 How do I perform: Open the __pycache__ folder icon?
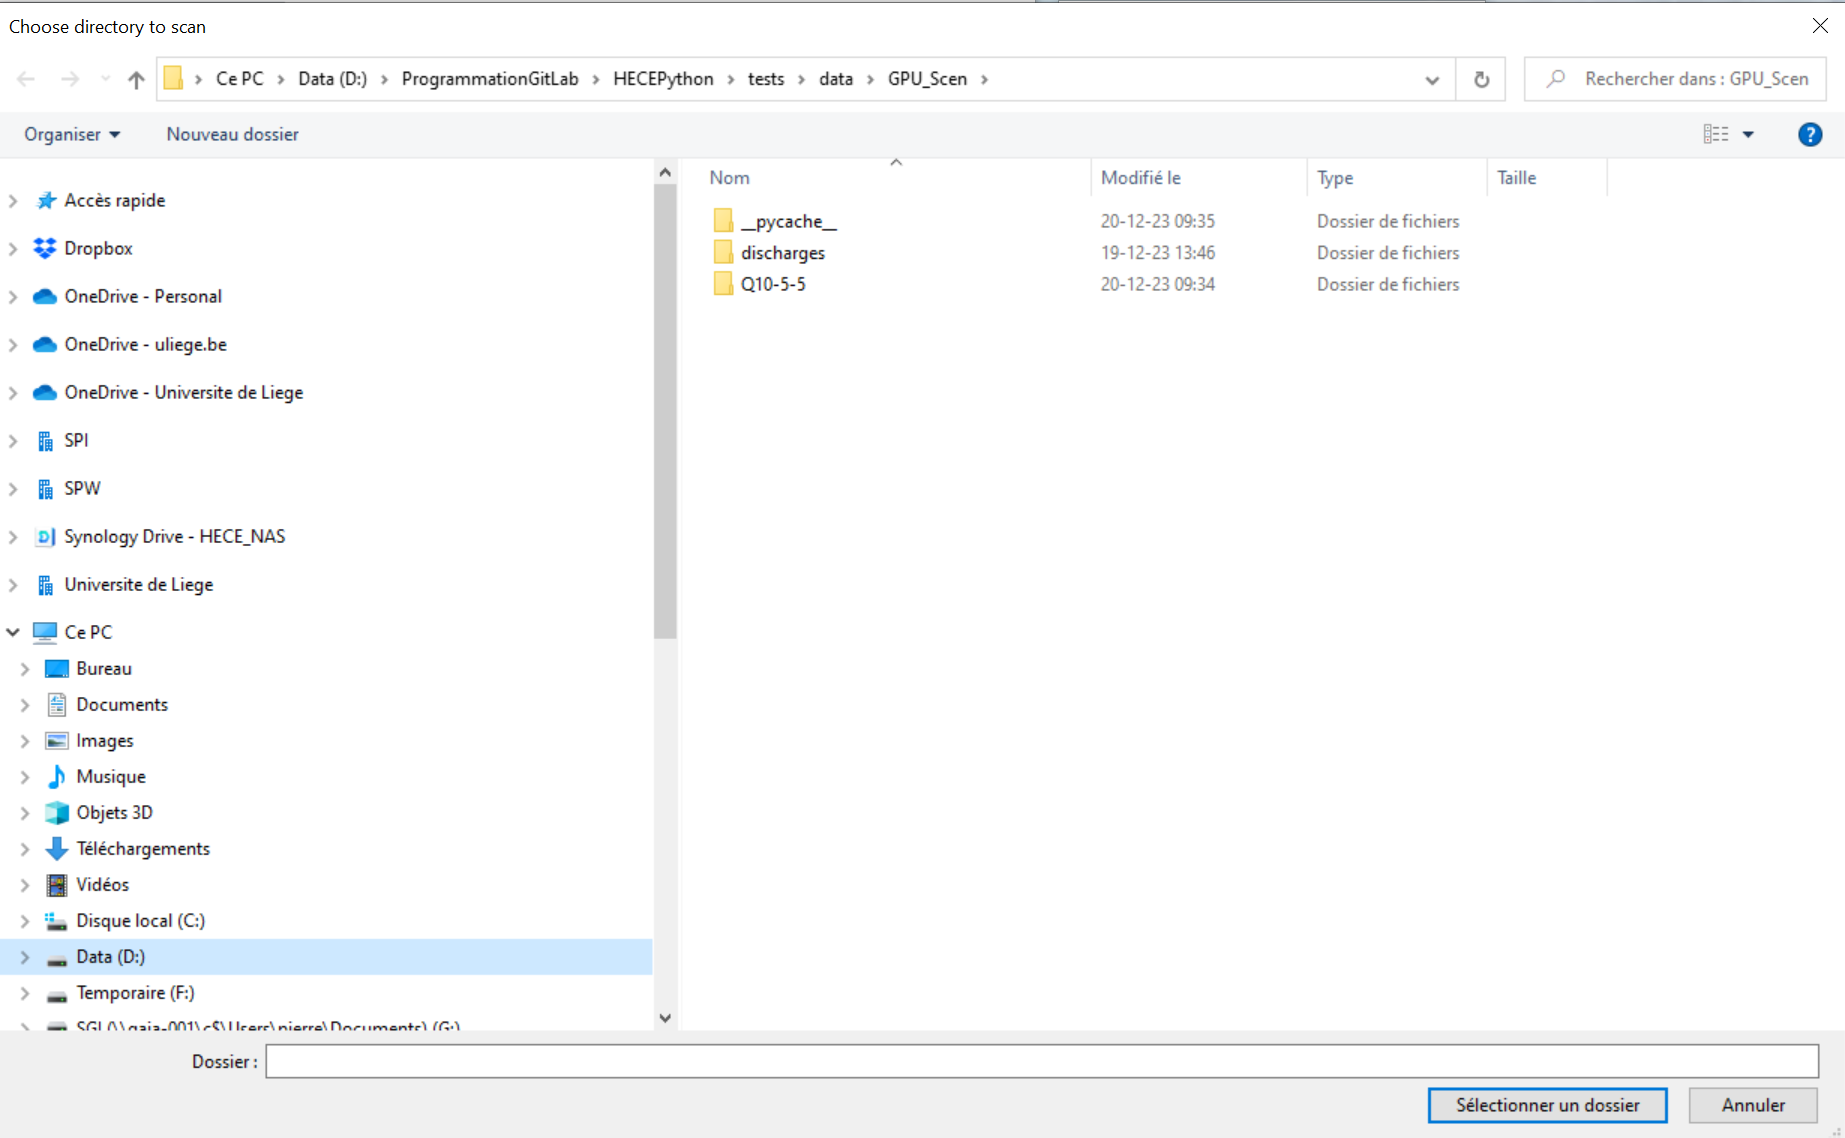pyautogui.click(x=723, y=221)
